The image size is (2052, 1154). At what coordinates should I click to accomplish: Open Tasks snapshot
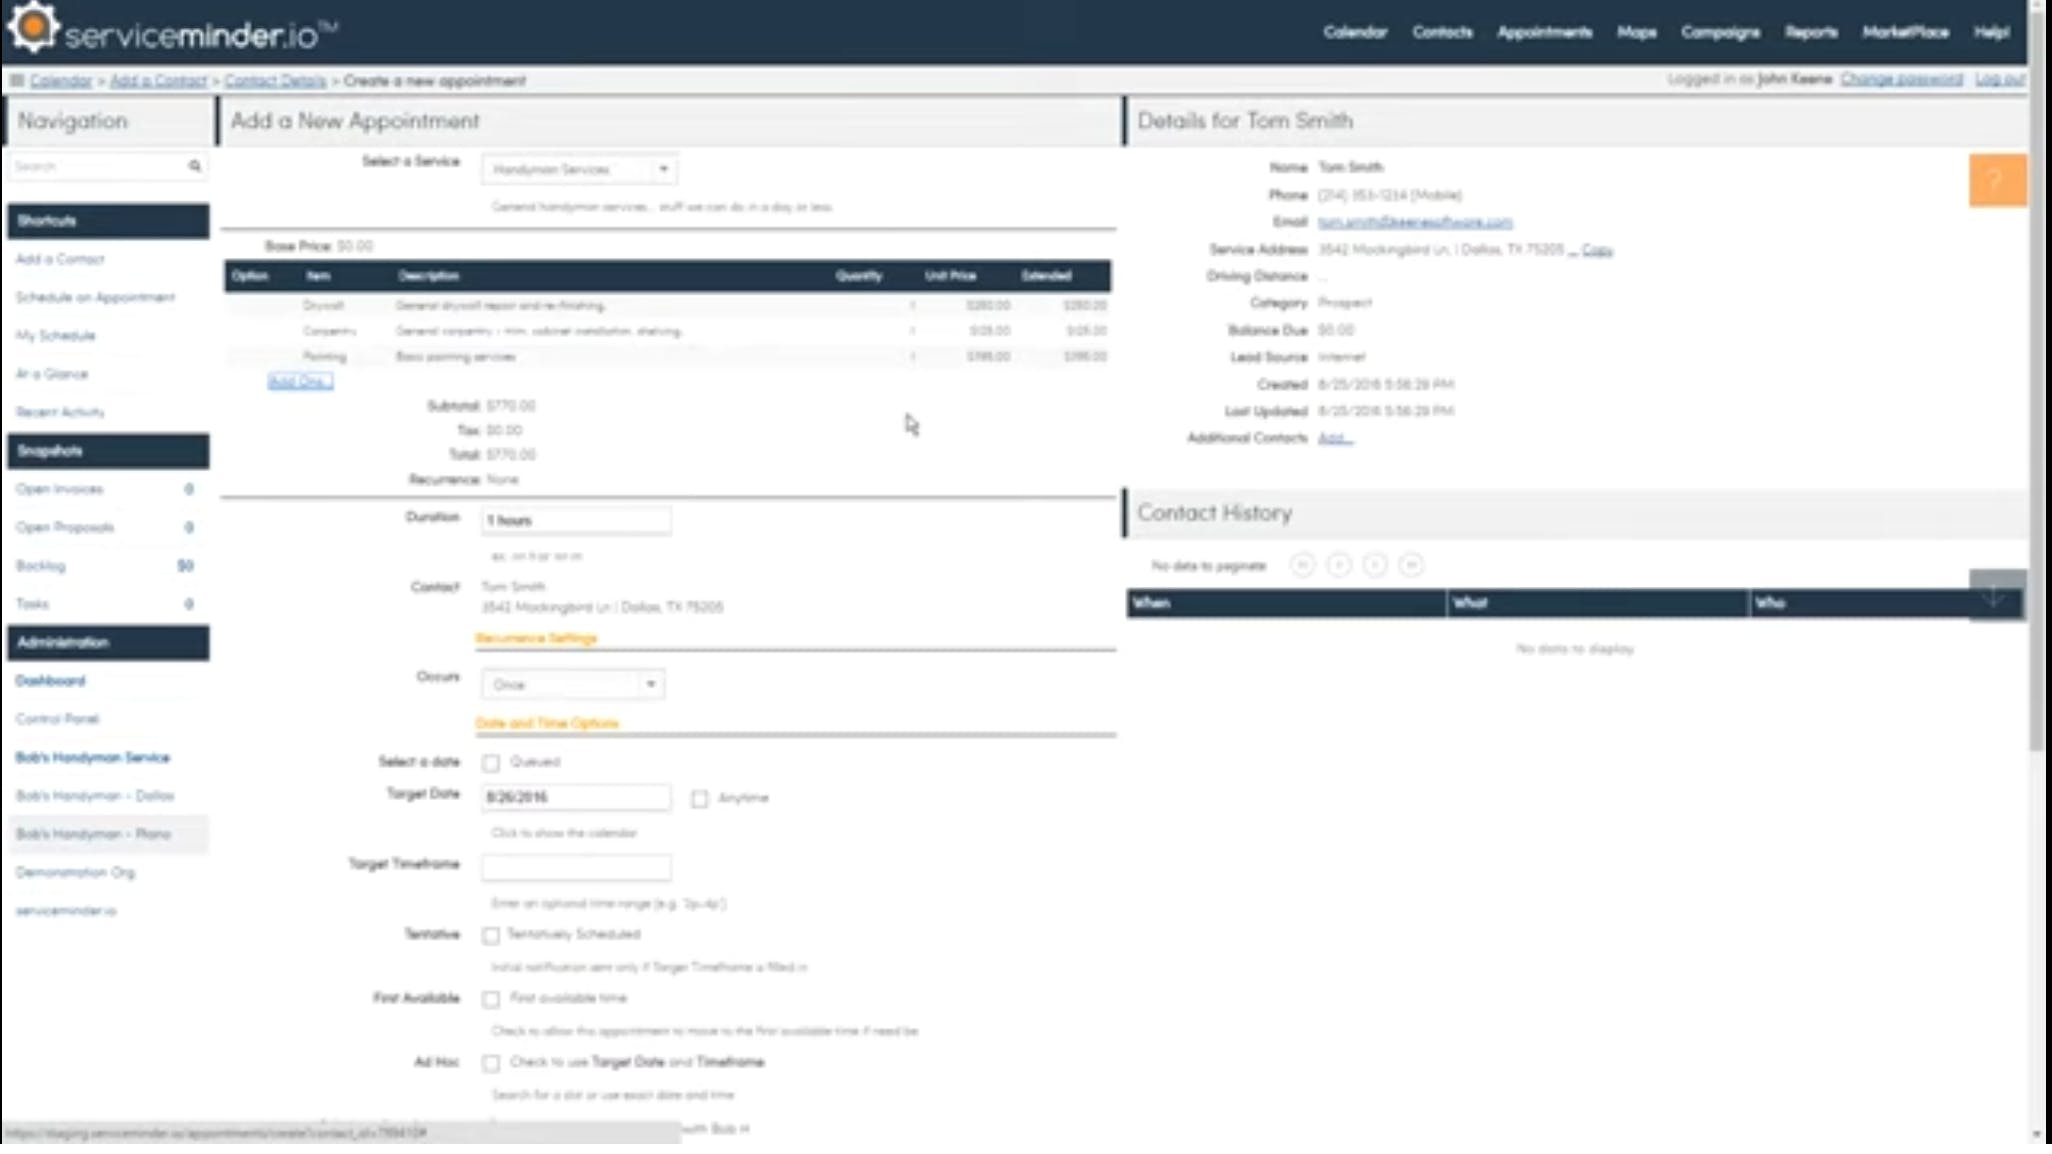pyautogui.click(x=32, y=604)
